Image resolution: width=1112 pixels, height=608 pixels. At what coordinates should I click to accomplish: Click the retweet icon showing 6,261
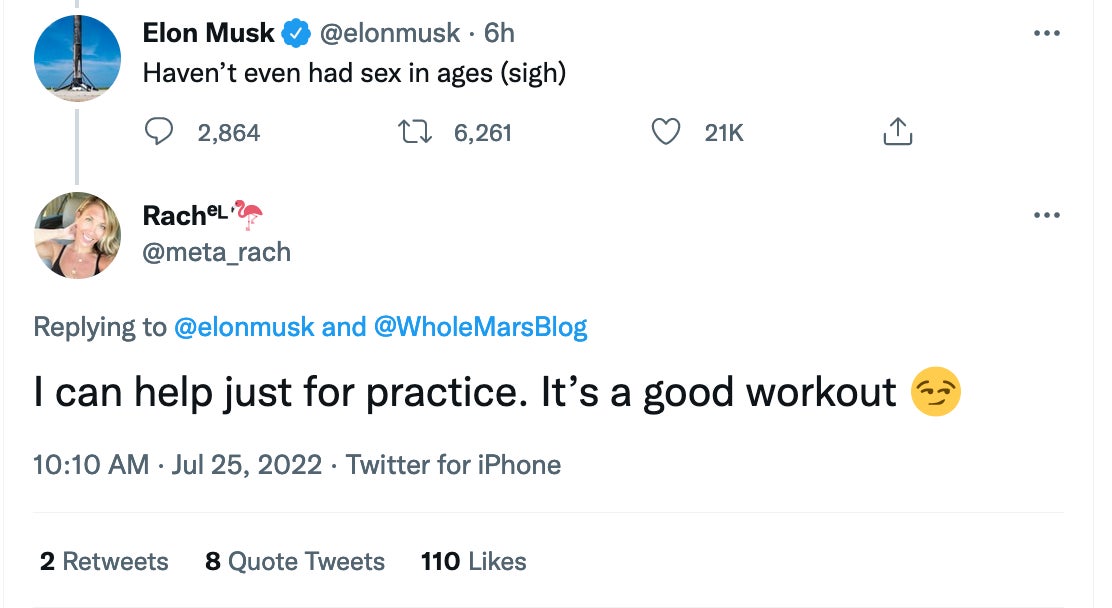pyautogui.click(x=417, y=131)
